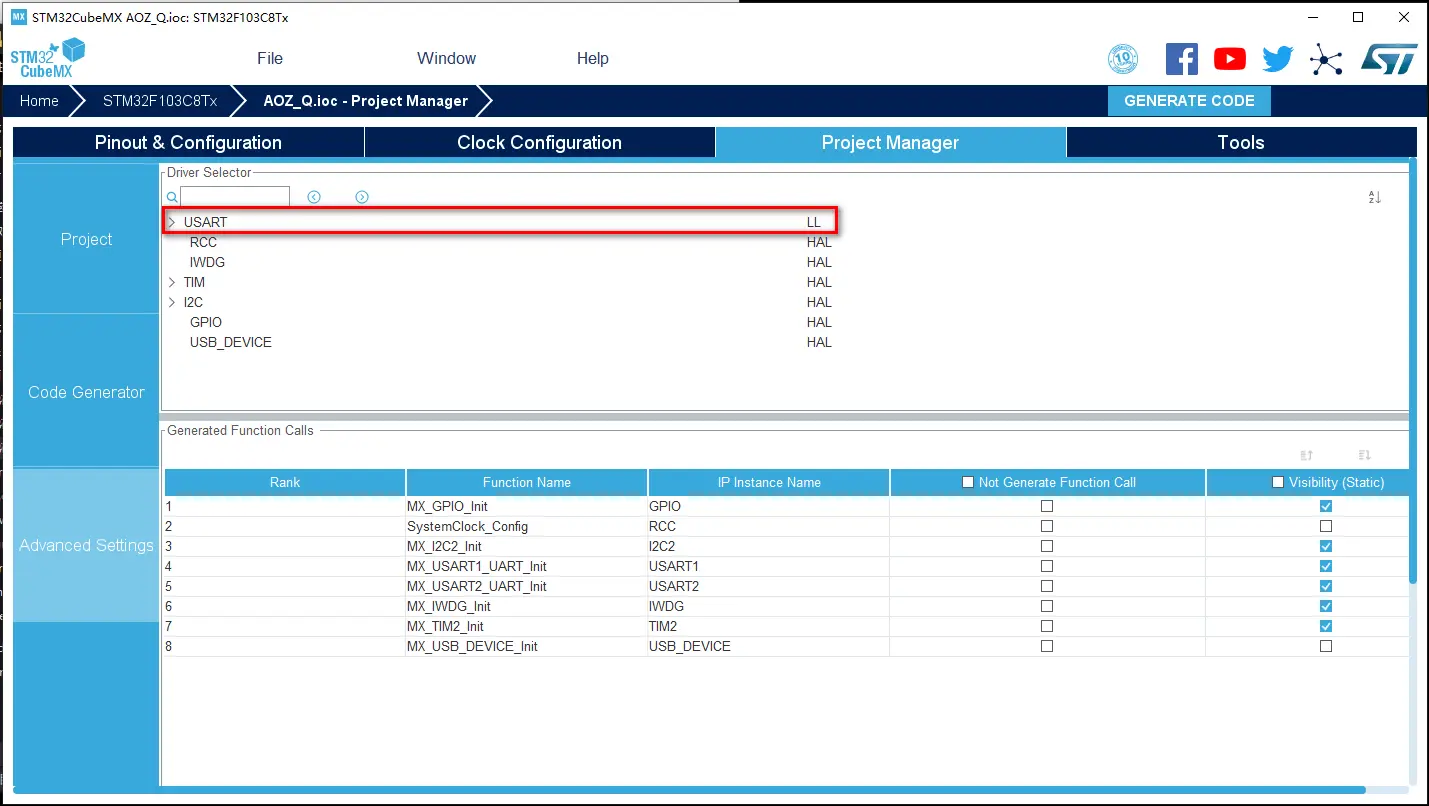Toggle Not Generate Function Call header checkbox

coord(967,482)
